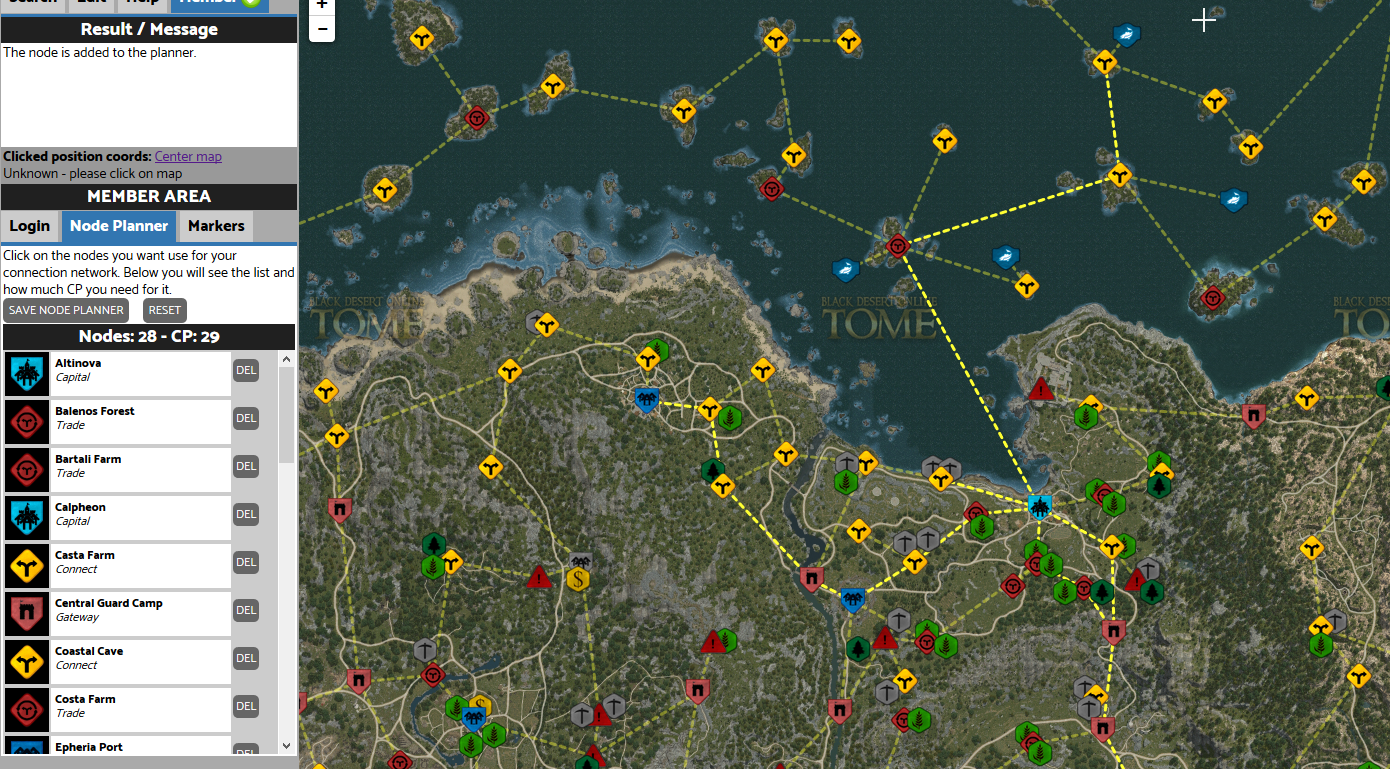Delete Bartali Farm from the node planner
This screenshot has width=1390, height=769.
(246, 466)
